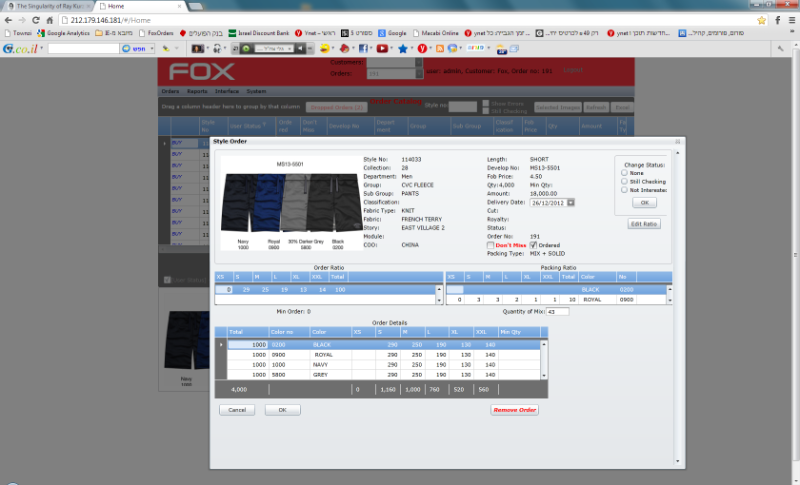The width and height of the screenshot is (800, 485).
Task: Click the toolbar search text field
Action: [x=83, y=48]
